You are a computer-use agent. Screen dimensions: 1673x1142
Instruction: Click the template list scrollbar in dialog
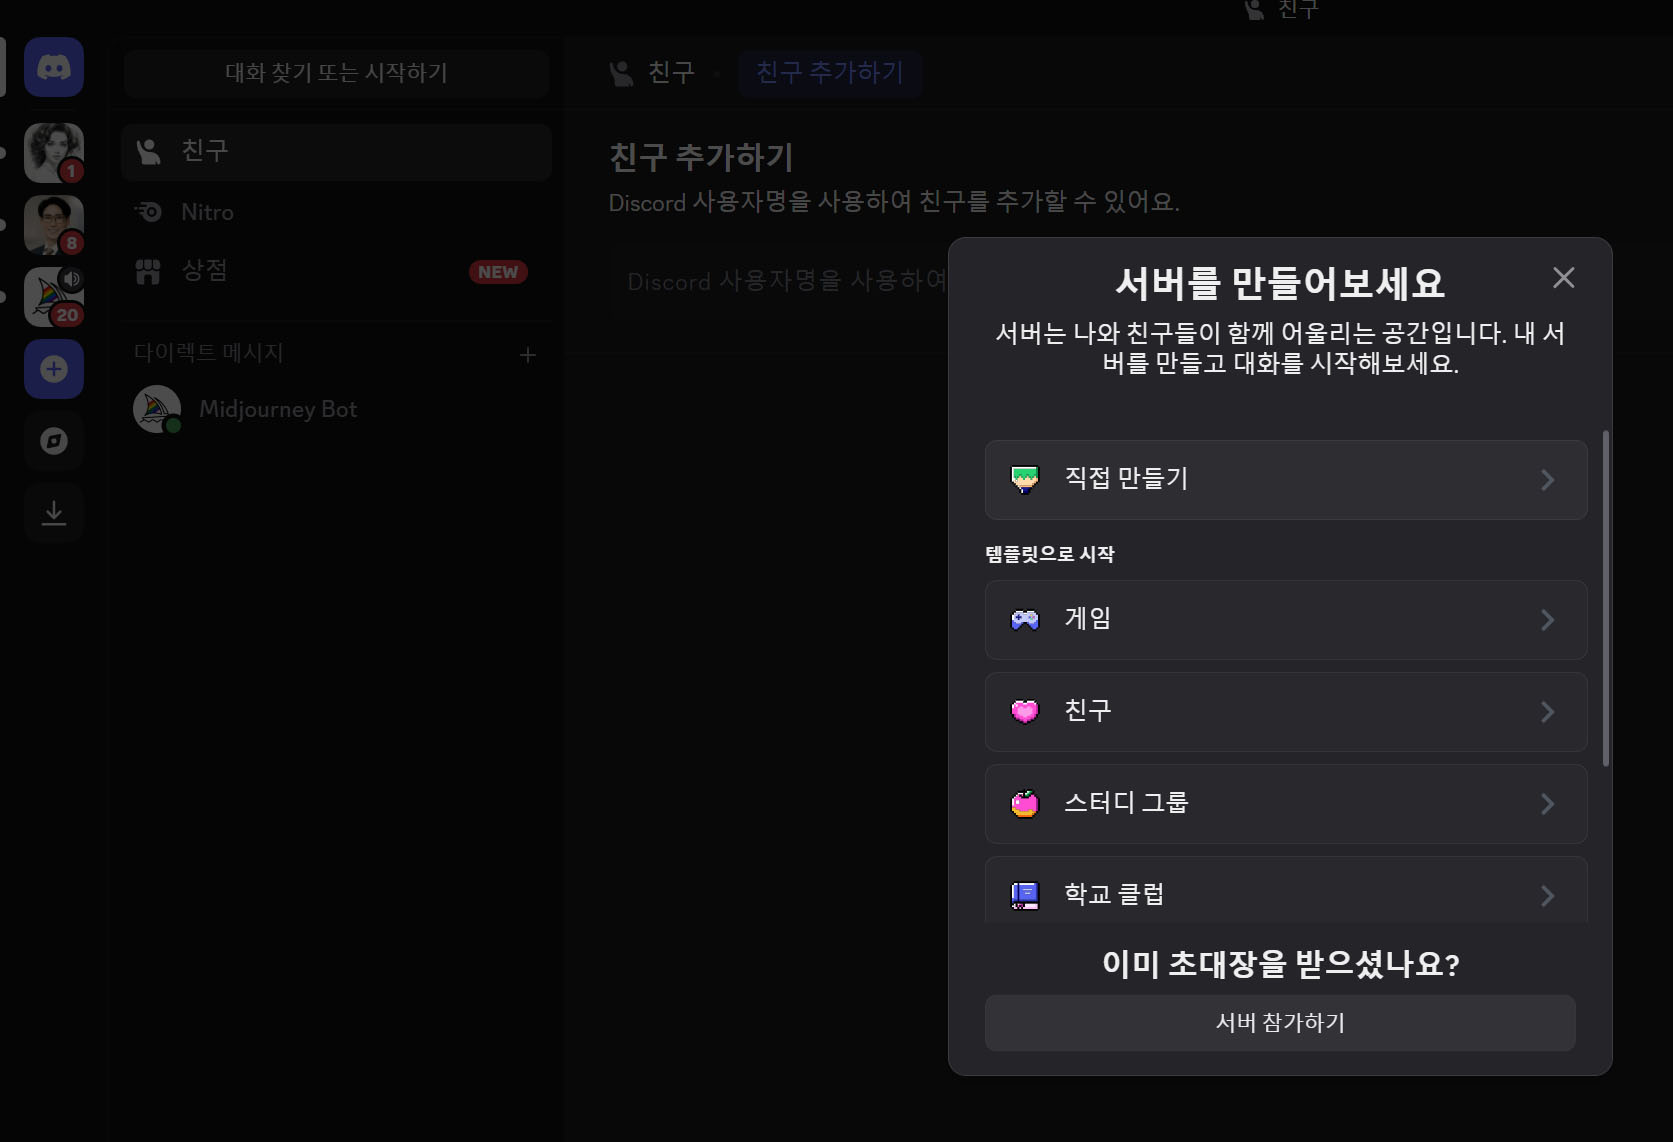pos(1606,598)
